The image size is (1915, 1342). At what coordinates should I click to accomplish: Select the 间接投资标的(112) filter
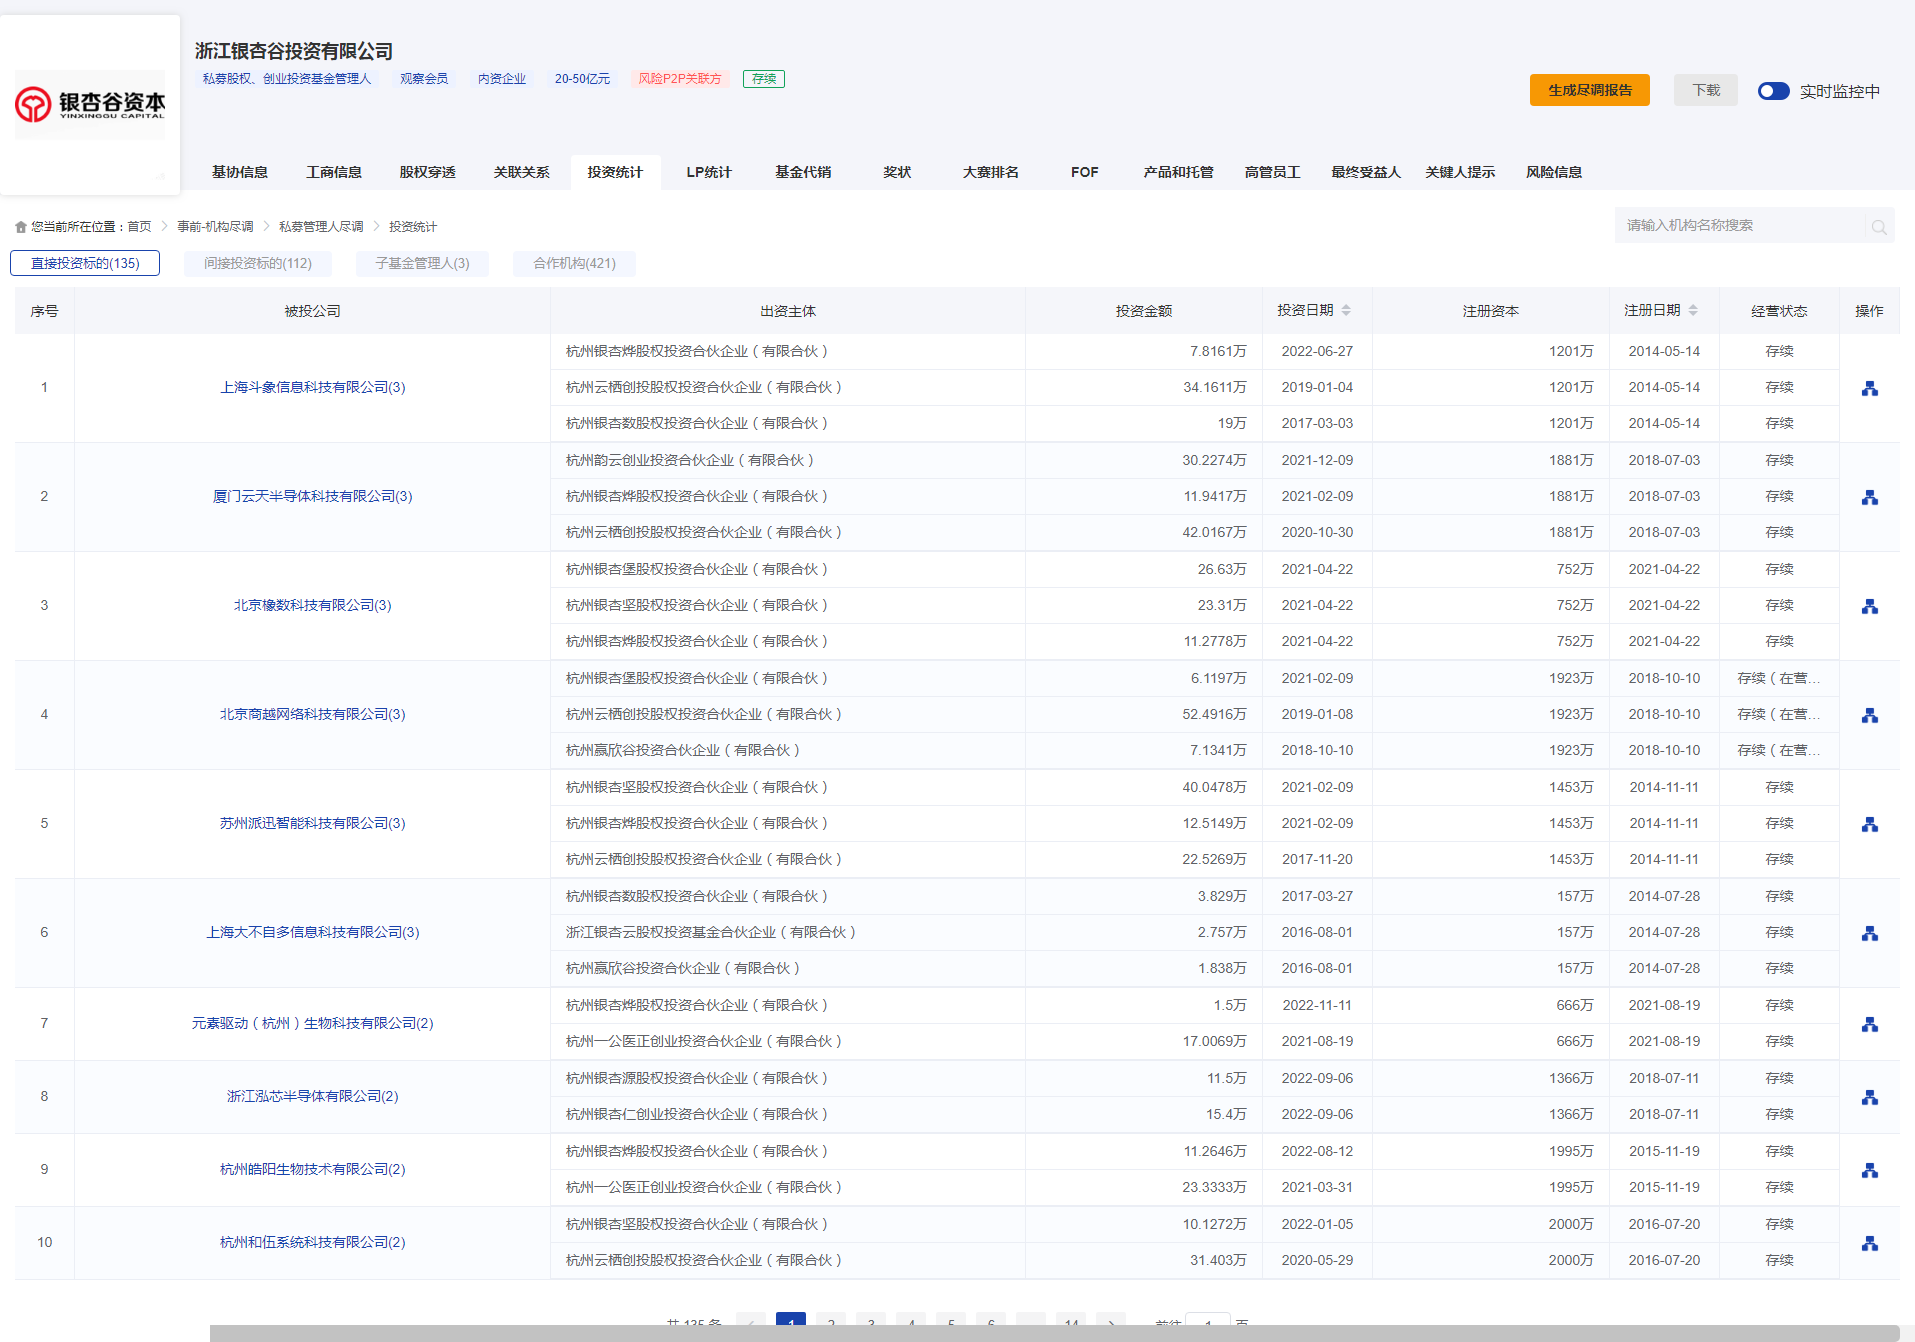[x=258, y=263]
